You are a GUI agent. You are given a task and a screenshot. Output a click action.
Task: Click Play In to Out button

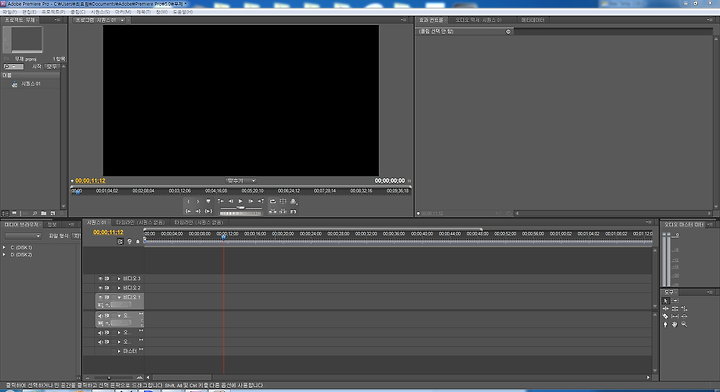208,211
